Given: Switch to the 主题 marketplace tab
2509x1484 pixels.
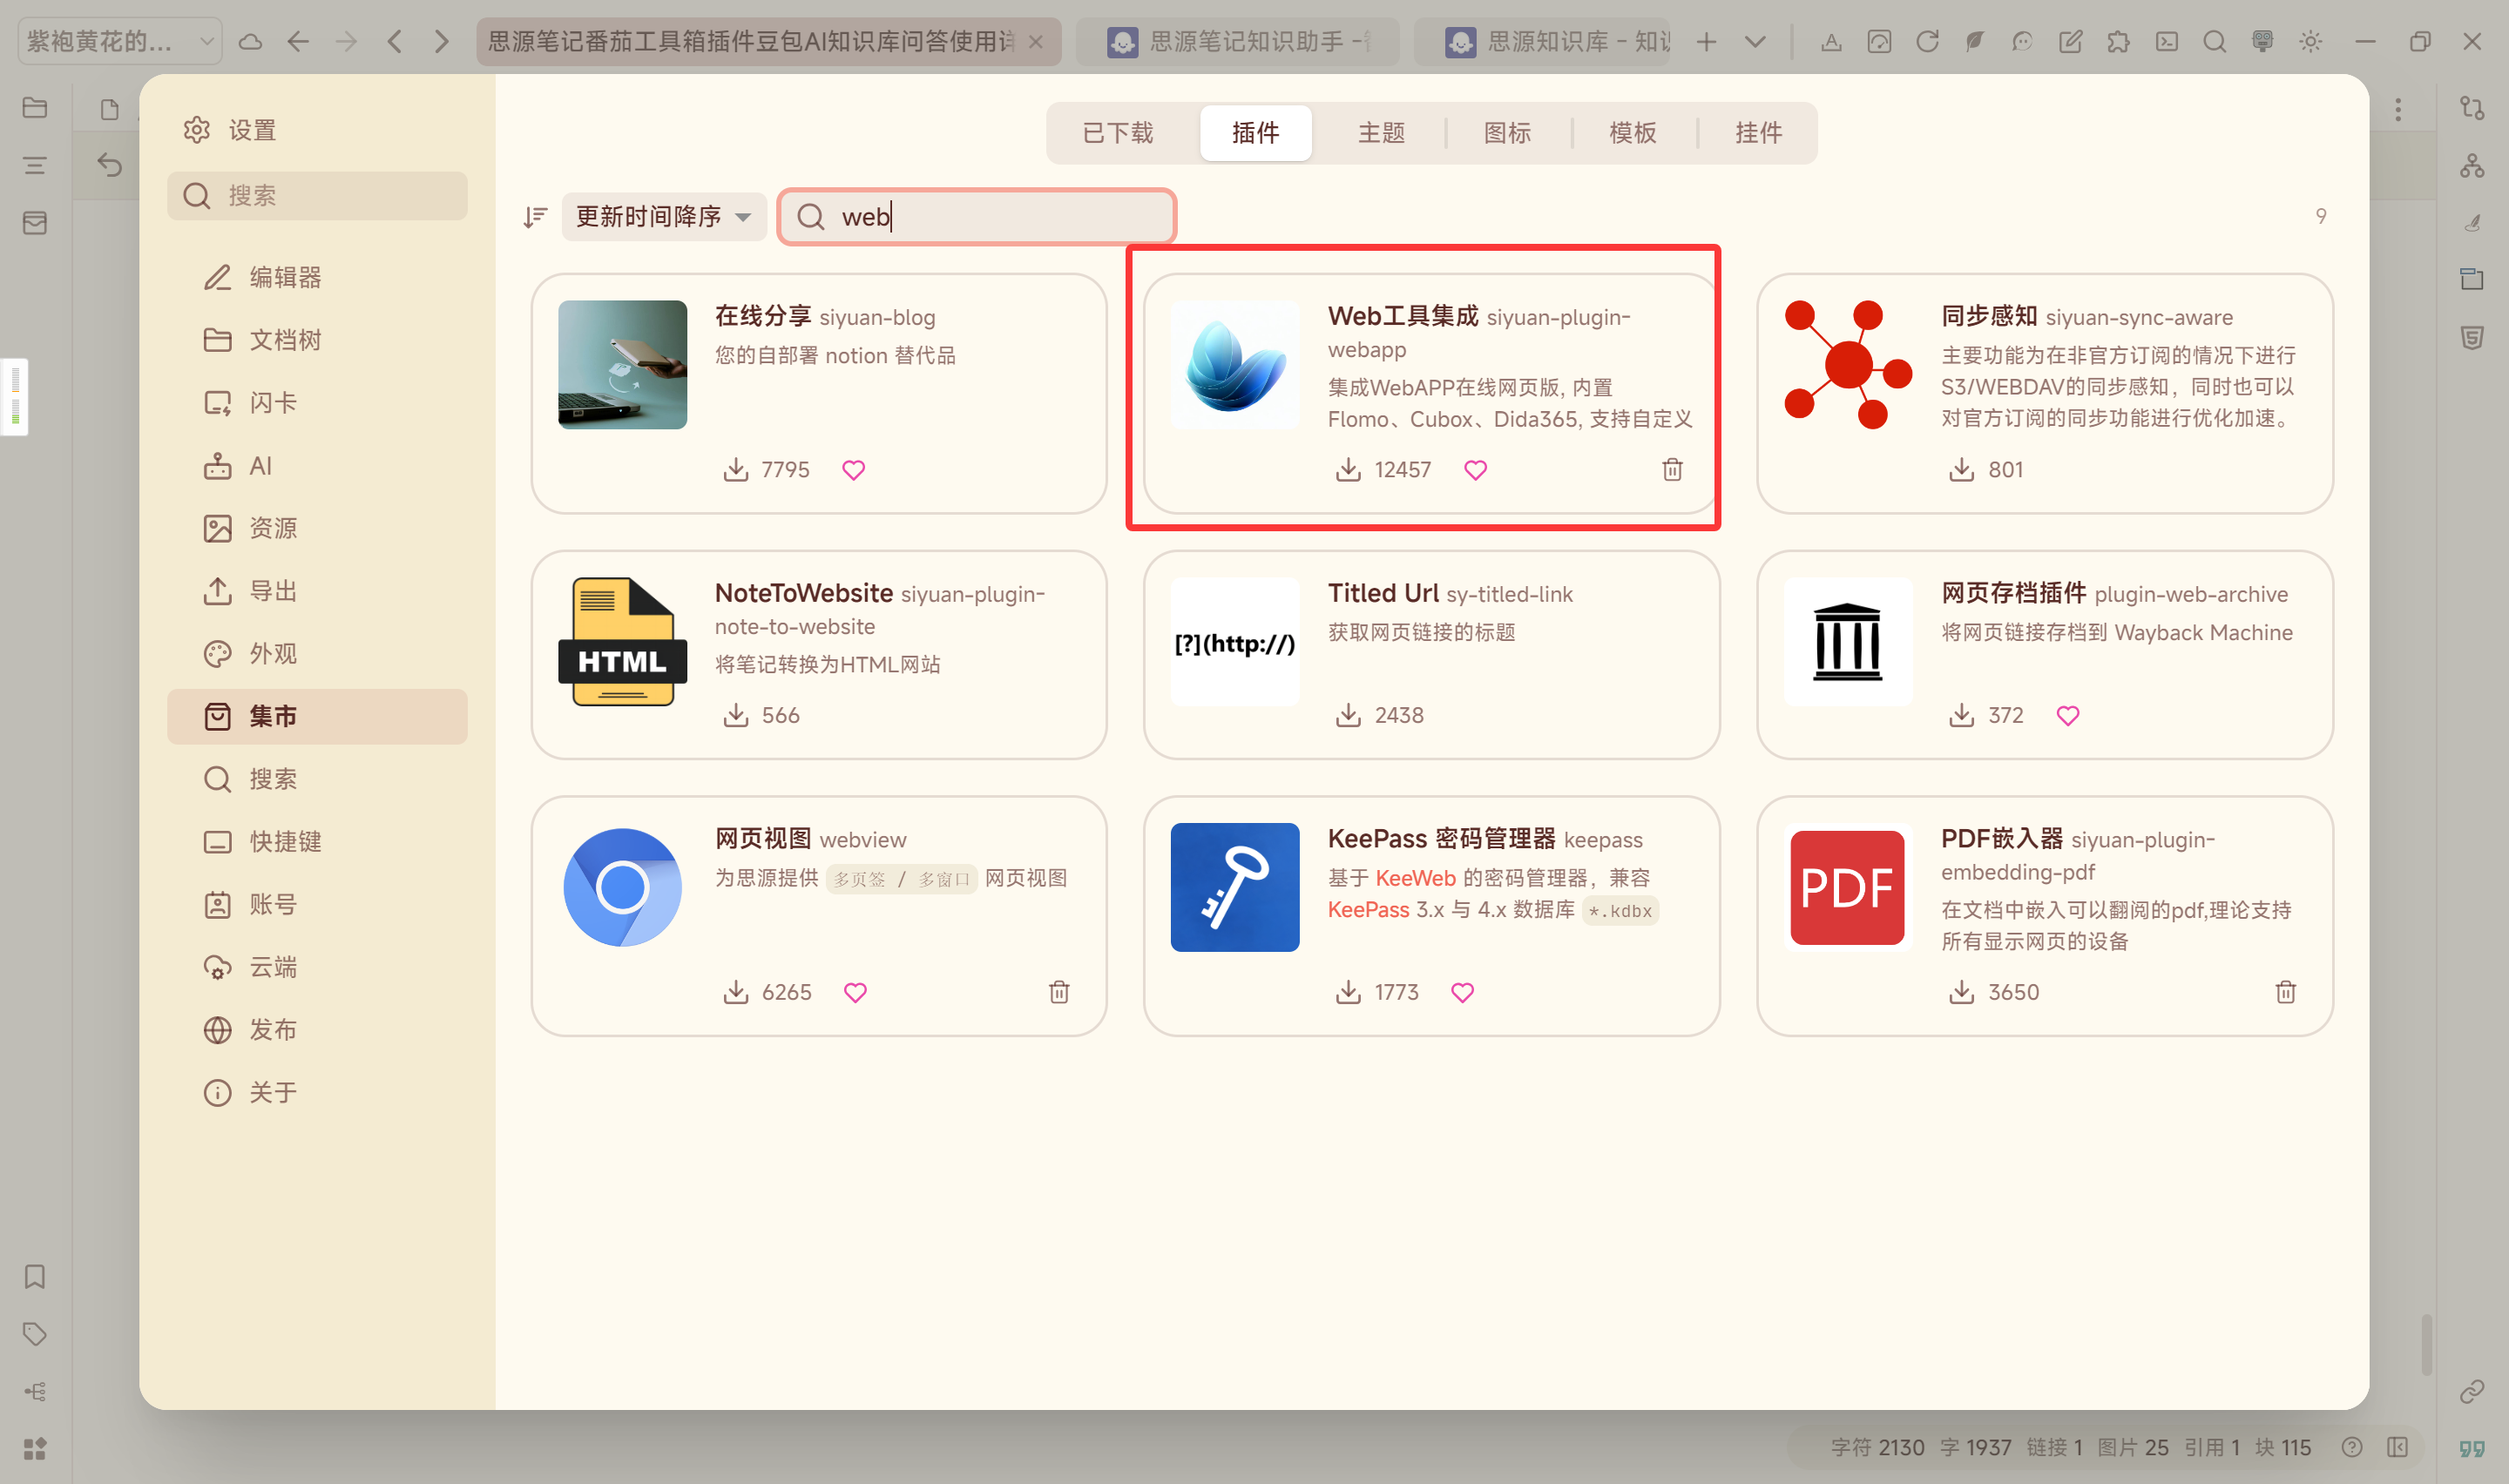Looking at the screenshot, I should tap(1381, 133).
